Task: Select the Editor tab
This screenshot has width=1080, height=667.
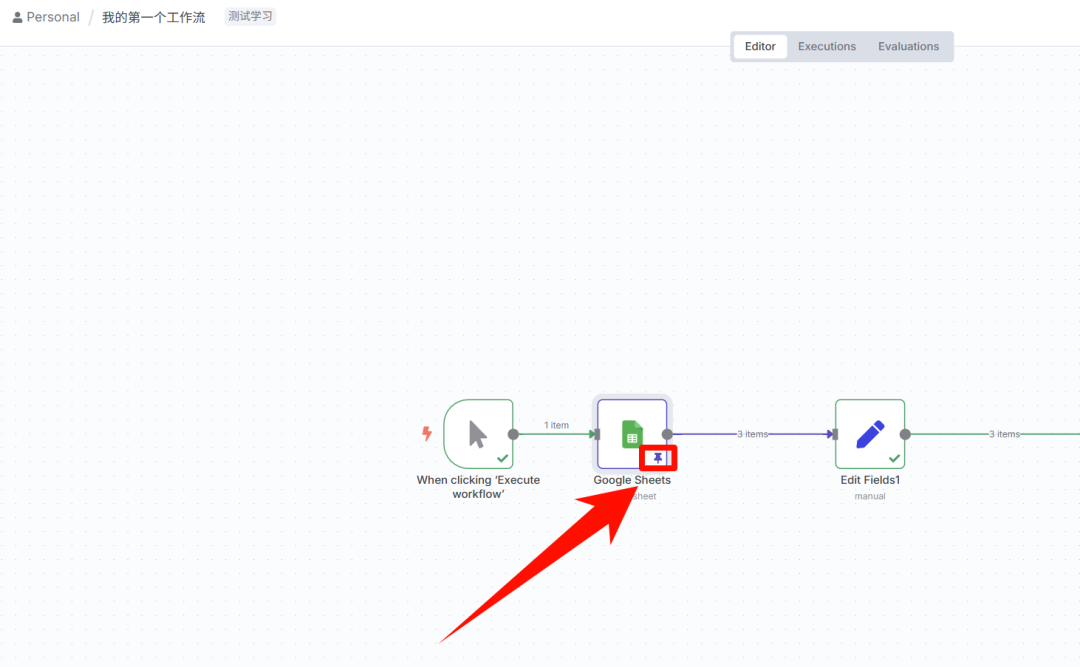Action: point(760,46)
